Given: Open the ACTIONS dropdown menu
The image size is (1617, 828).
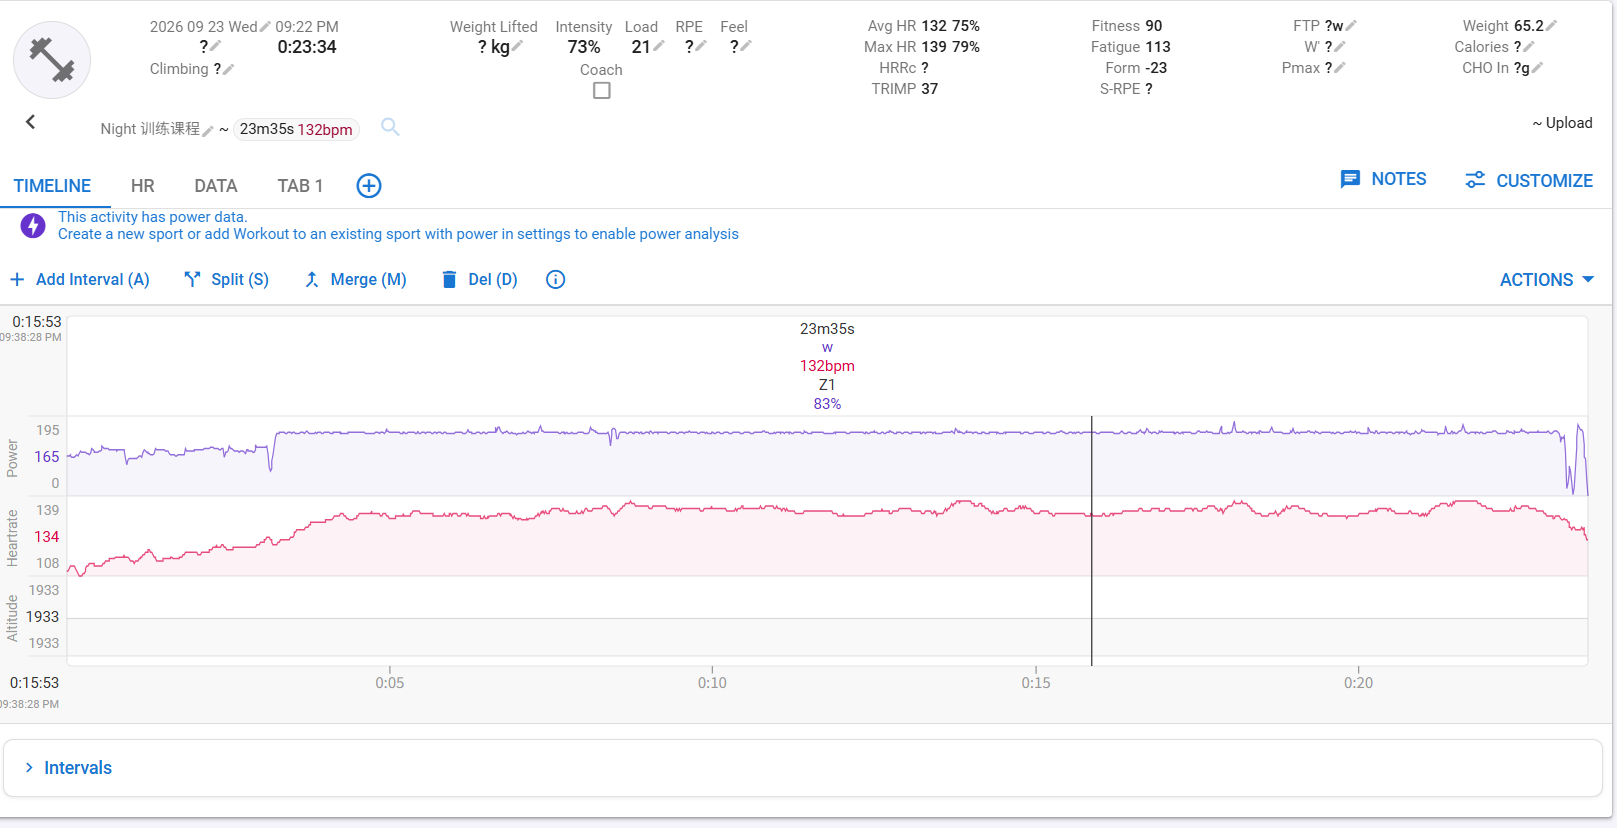Looking at the screenshot, I should [x=1546, y=280].
